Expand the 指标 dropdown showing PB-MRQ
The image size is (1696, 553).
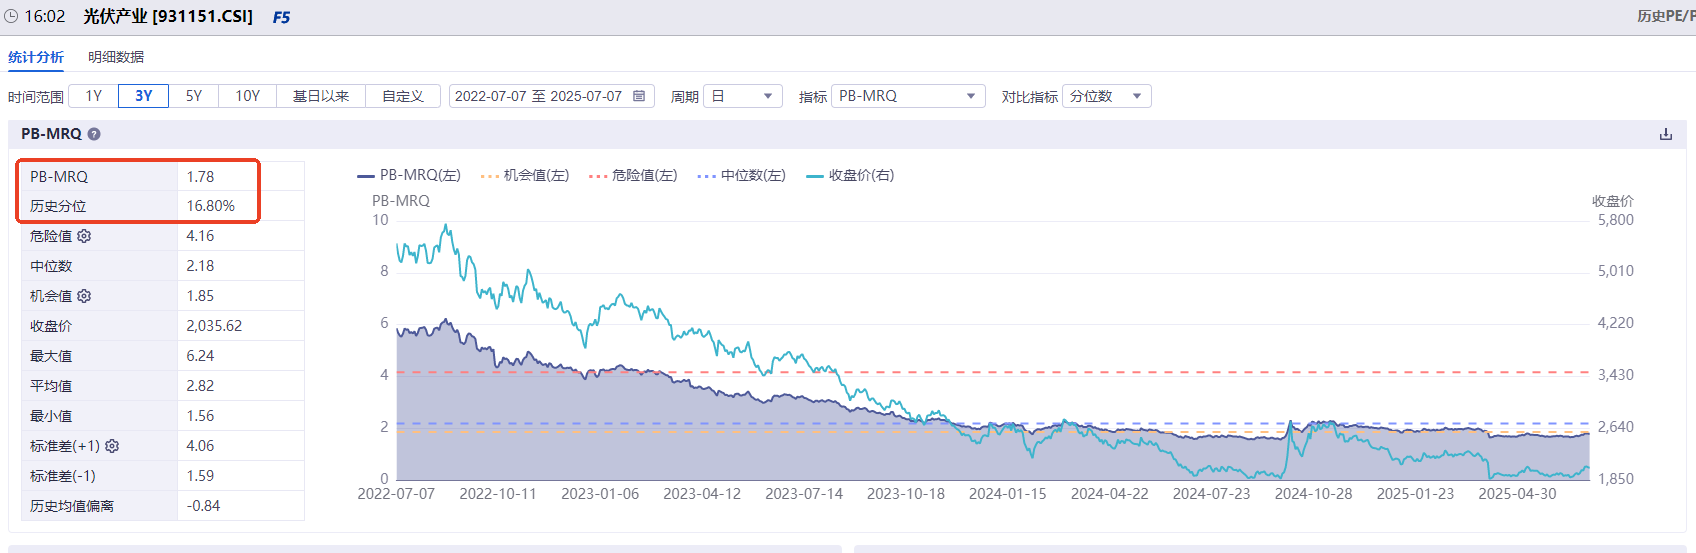(908, 96)
